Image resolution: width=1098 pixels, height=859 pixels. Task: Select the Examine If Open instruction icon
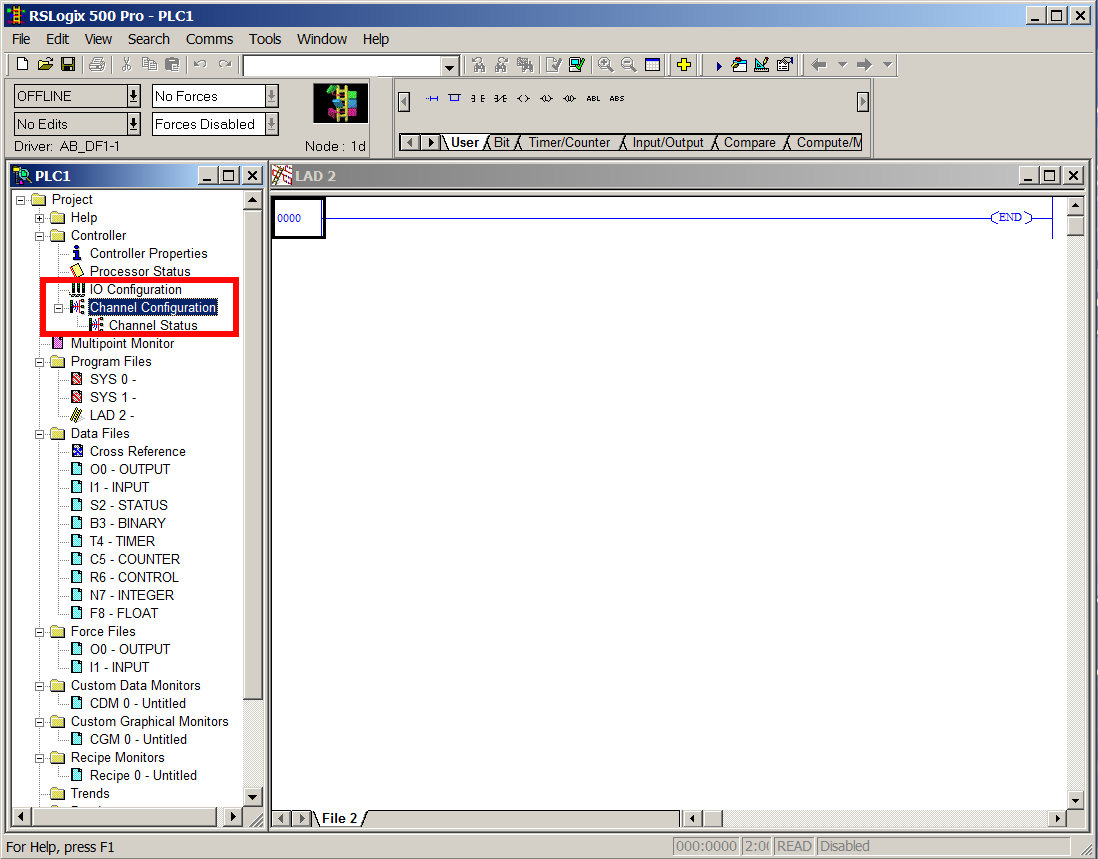tap(500, 98)
